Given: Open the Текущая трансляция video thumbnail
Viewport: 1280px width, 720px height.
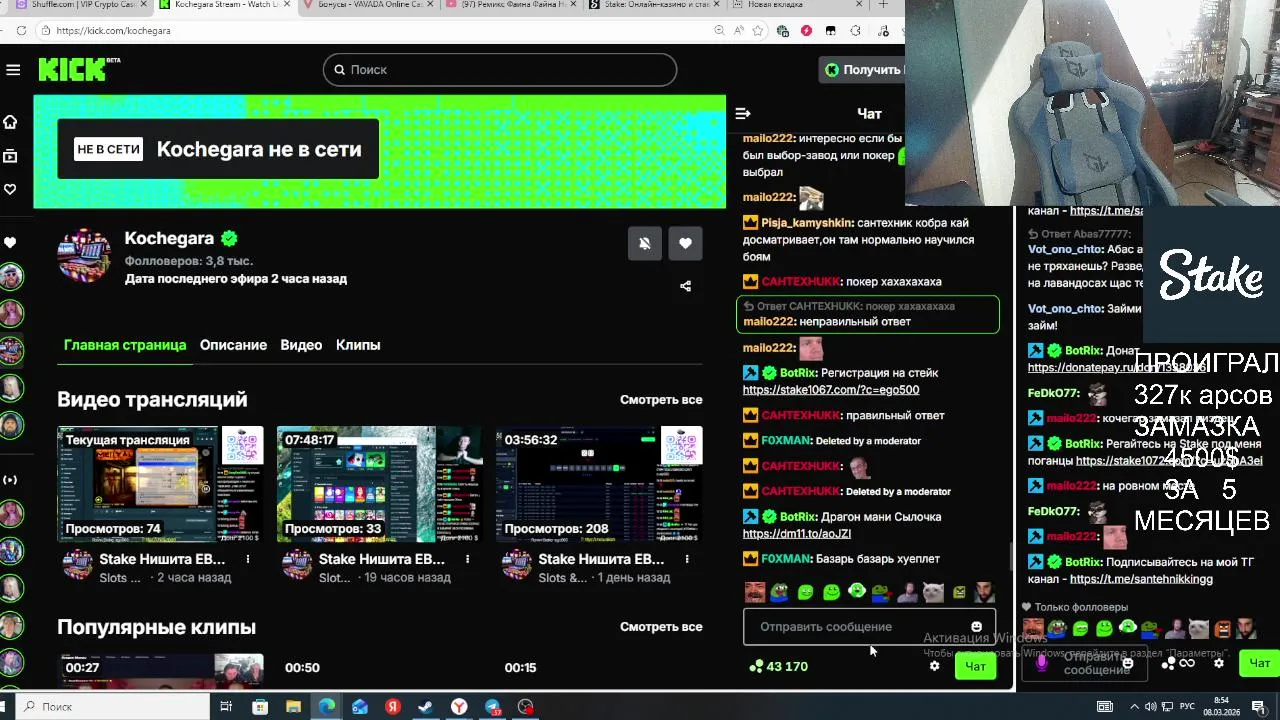Looking at the screenshot, I should point(160,484).
